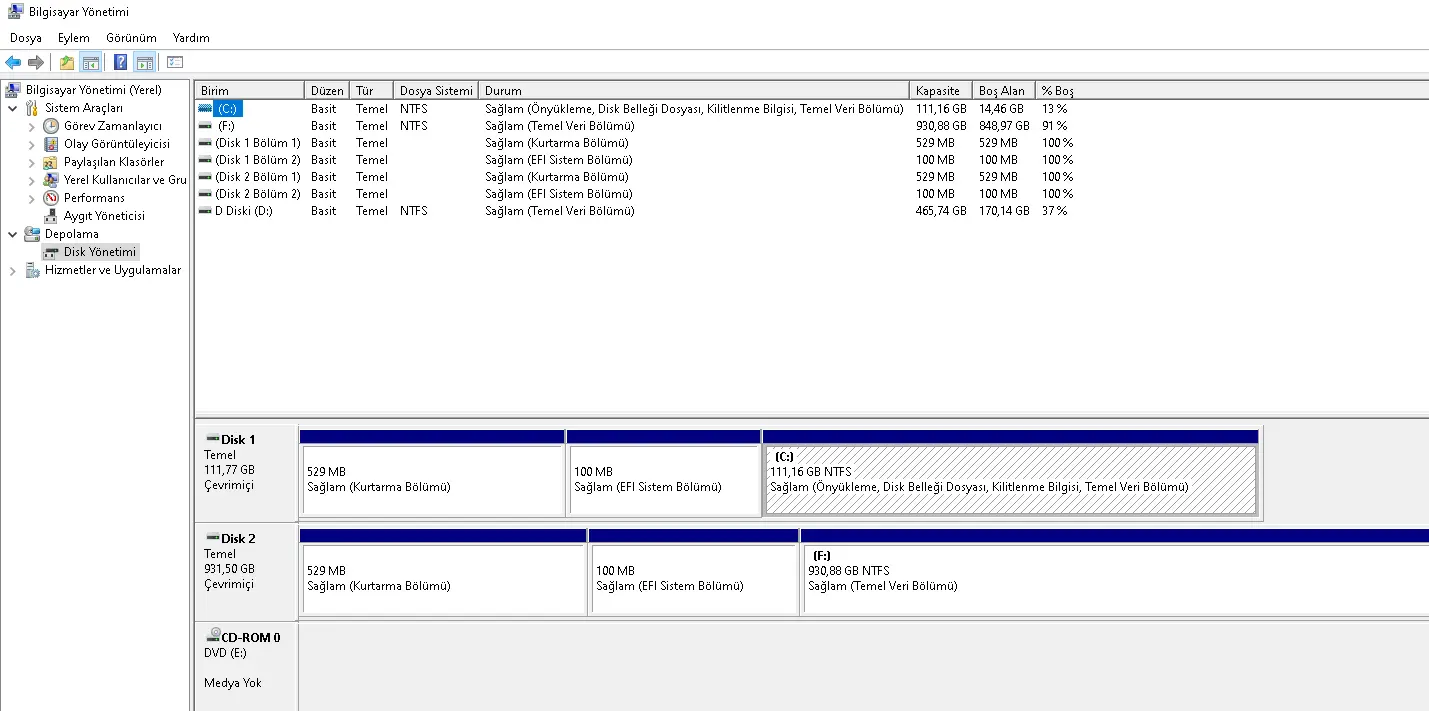
Task: Select Disk 1's 529 MB Kurtarma Bölümü block
Action: point(432,480)
